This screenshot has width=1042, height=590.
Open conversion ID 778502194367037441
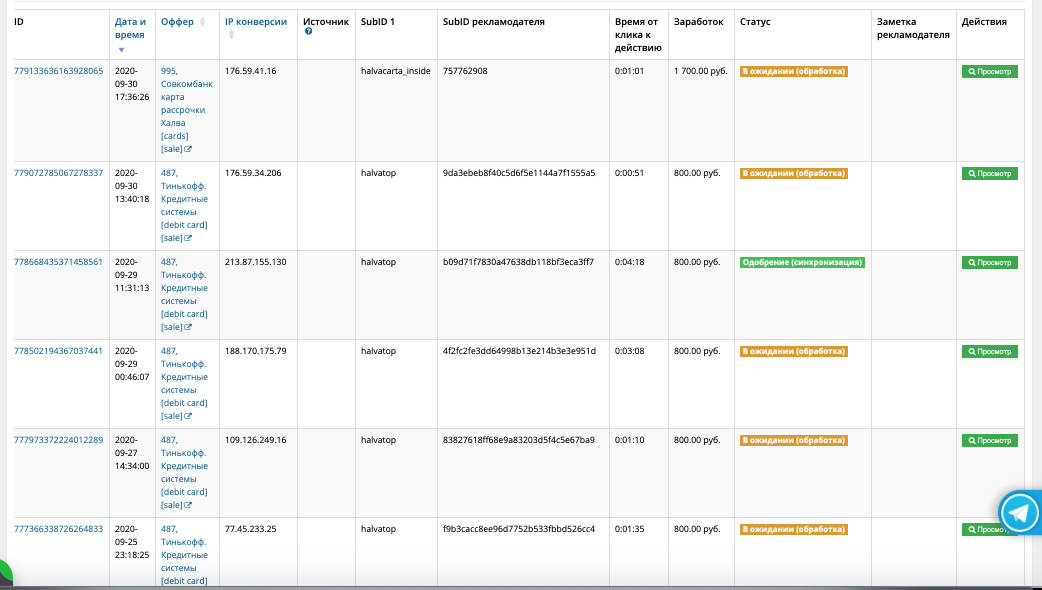(x=58, y=351)
